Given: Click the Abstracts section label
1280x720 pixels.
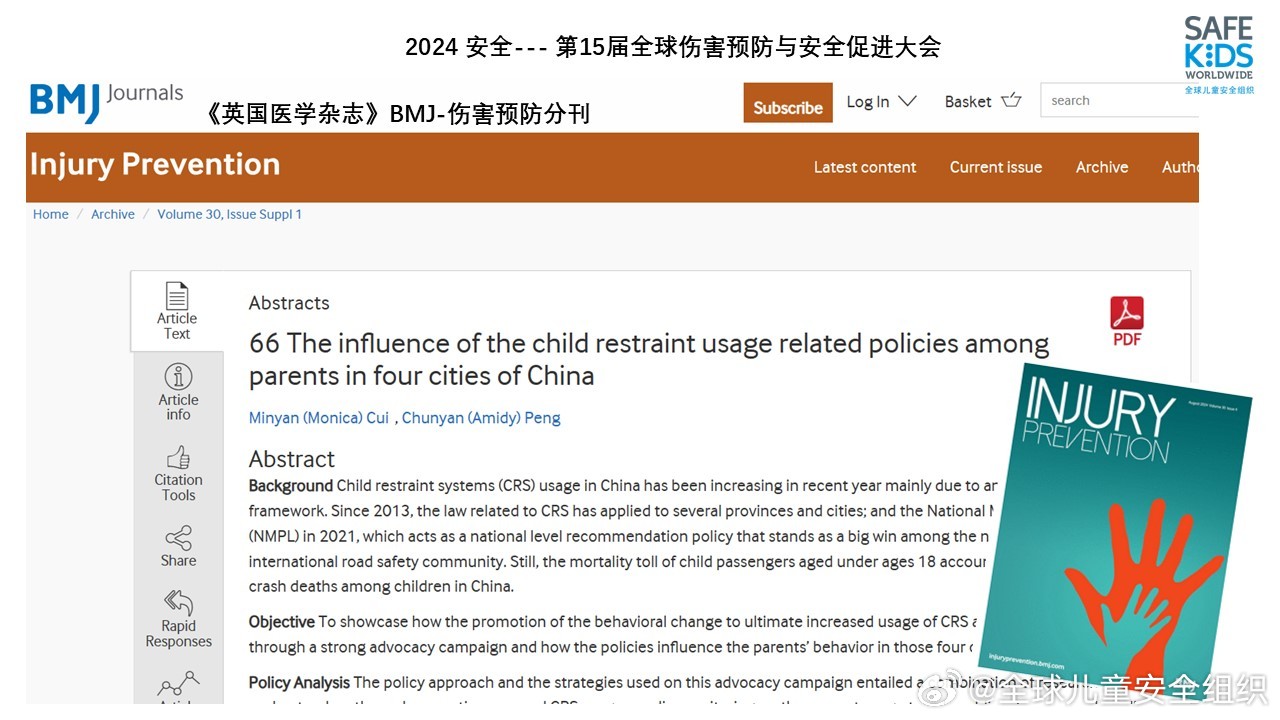Looking at the screenshot, I should [x=289, y=303].
